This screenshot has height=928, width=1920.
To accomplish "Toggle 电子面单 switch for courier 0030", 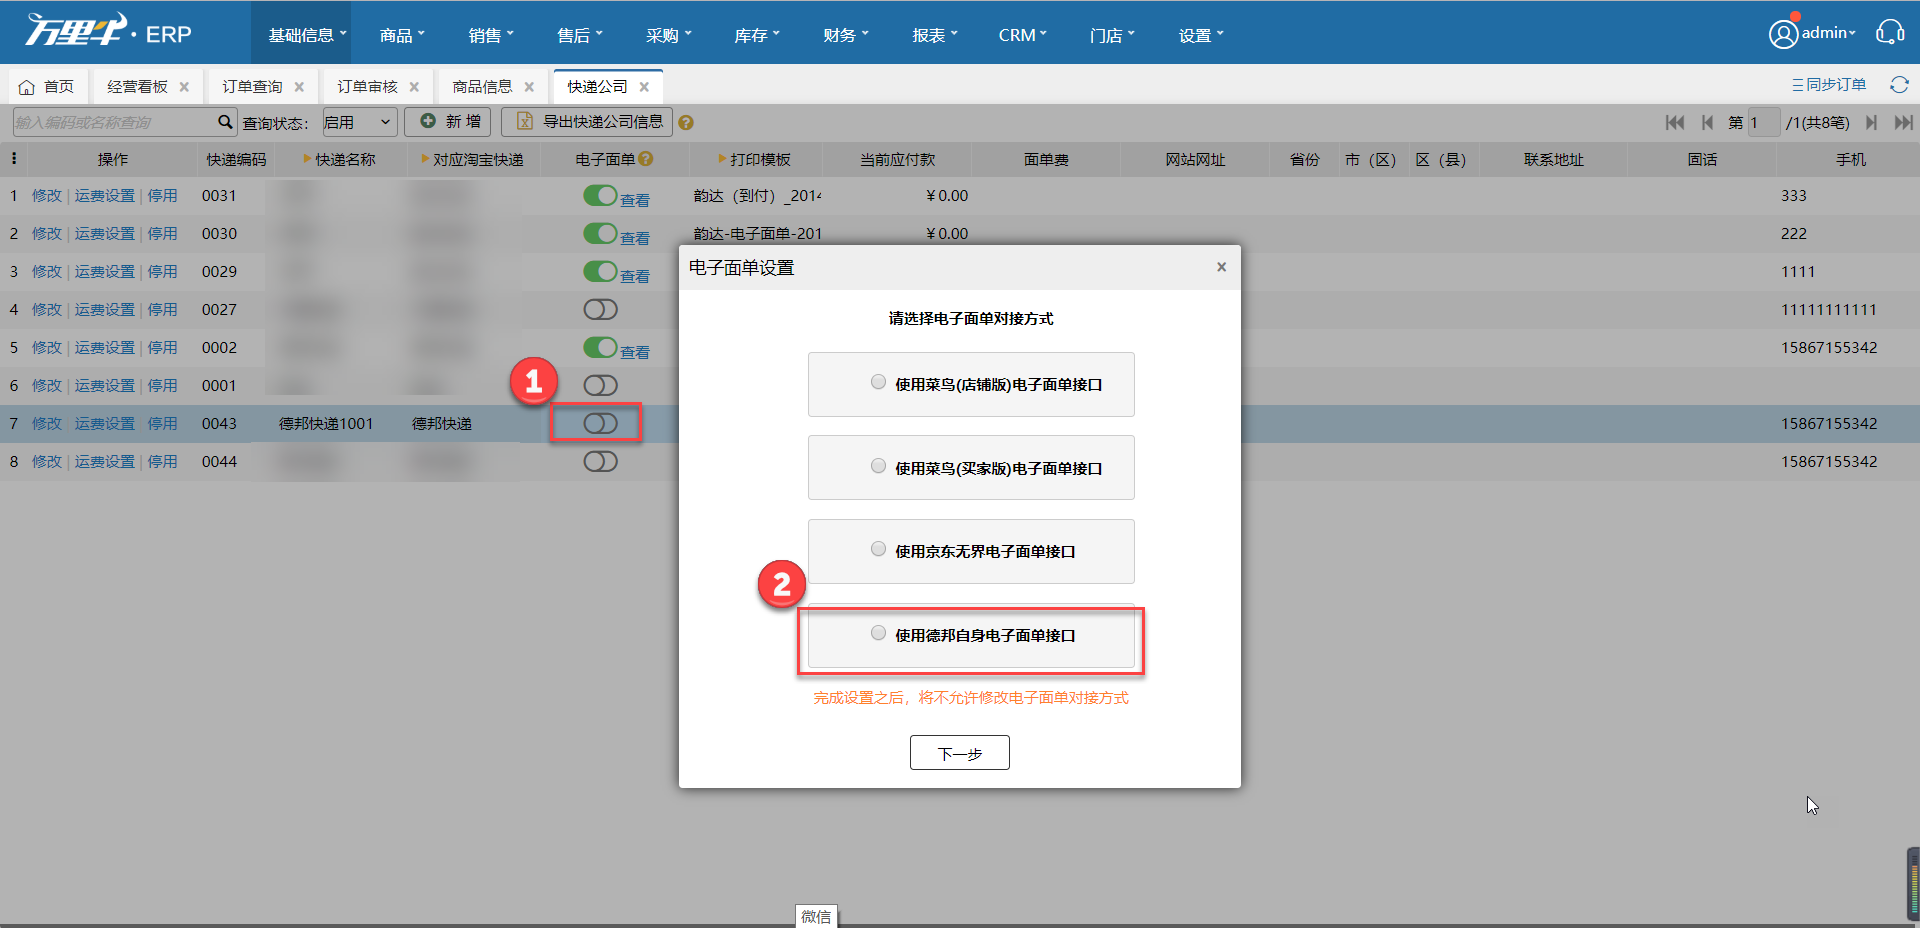I will point(600,233).
